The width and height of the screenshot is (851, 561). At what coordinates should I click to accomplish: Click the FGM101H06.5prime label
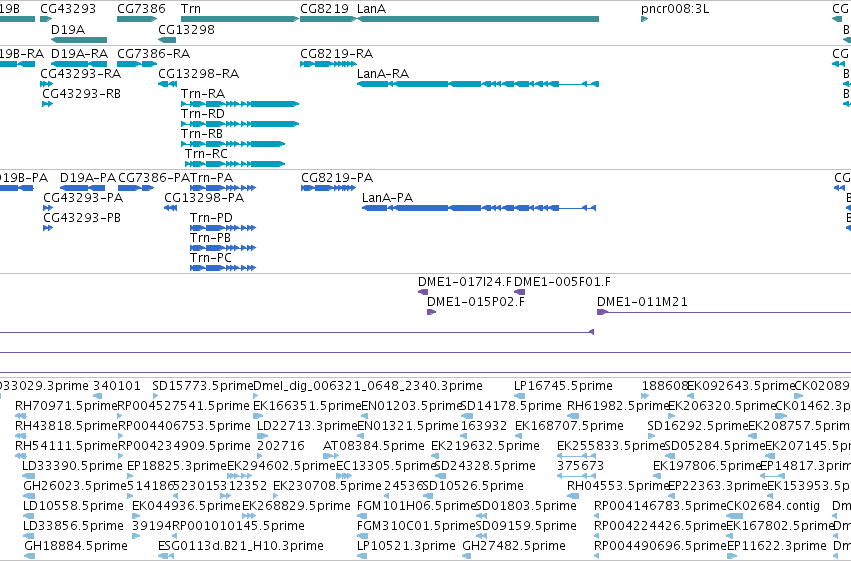[416, 506]
